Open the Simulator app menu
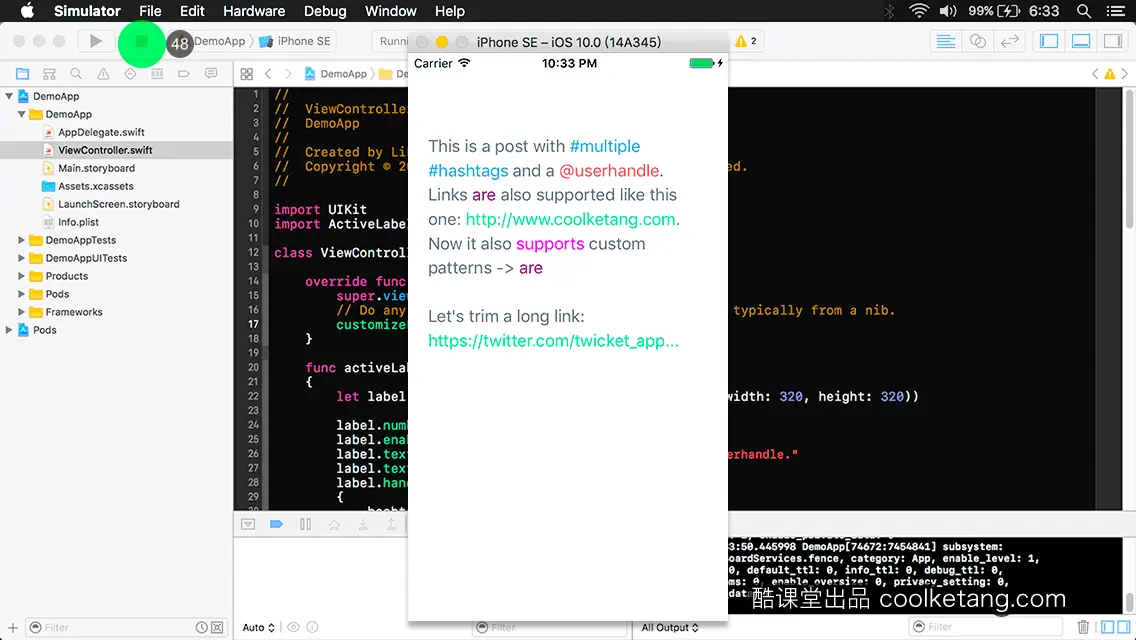This screenshot has width=1136, height=640. click(87, 11)
